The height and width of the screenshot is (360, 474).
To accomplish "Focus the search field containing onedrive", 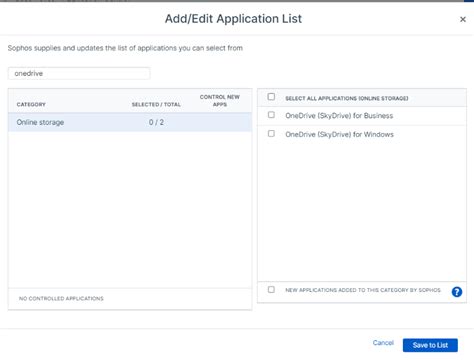I will coord(79,73).
